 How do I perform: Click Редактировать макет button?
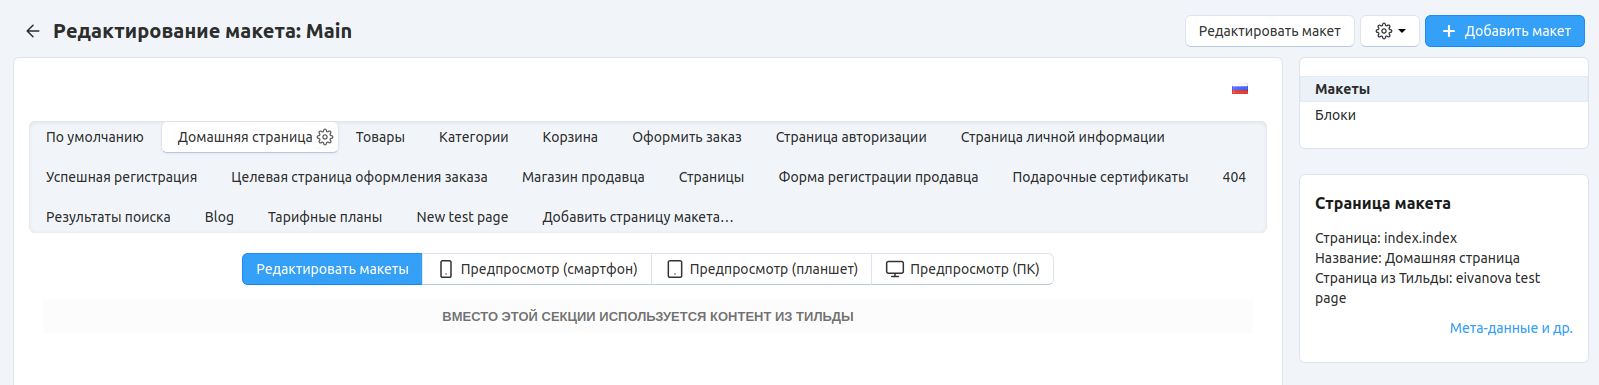(x=1270, y=31)
